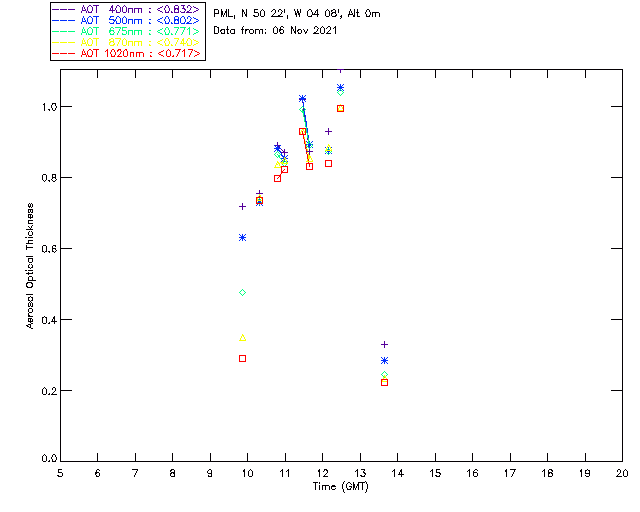Screen dimensions: 640x512
Task: Click the PML station coordinates text
Action: 297,14
